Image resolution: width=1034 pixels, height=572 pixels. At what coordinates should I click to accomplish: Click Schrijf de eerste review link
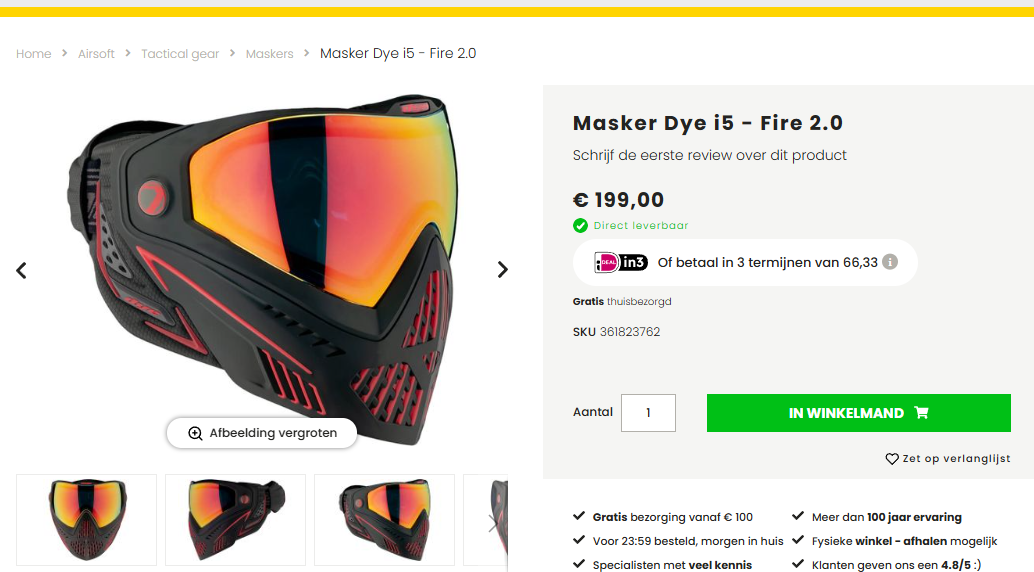[710, 155]
